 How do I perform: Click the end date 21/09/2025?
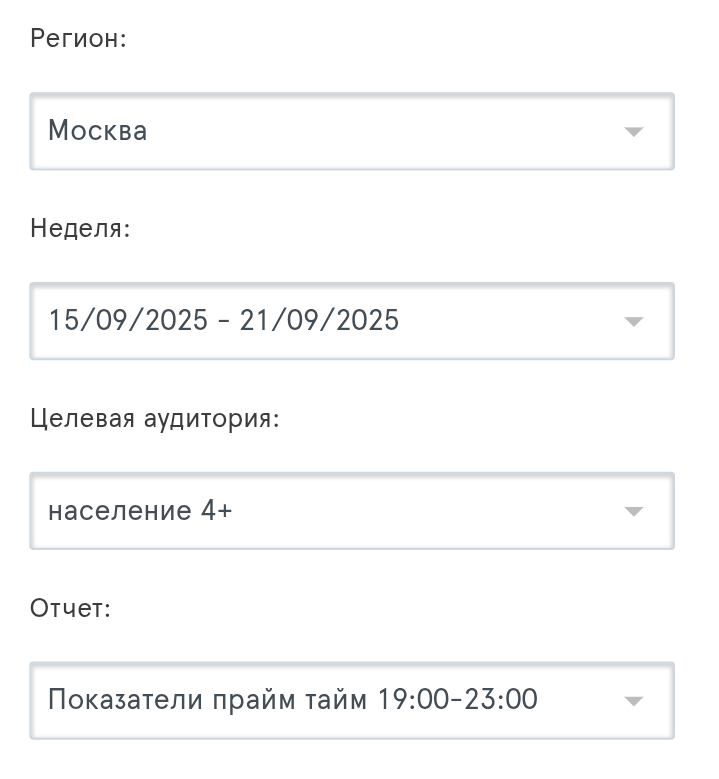coord(319,321)
